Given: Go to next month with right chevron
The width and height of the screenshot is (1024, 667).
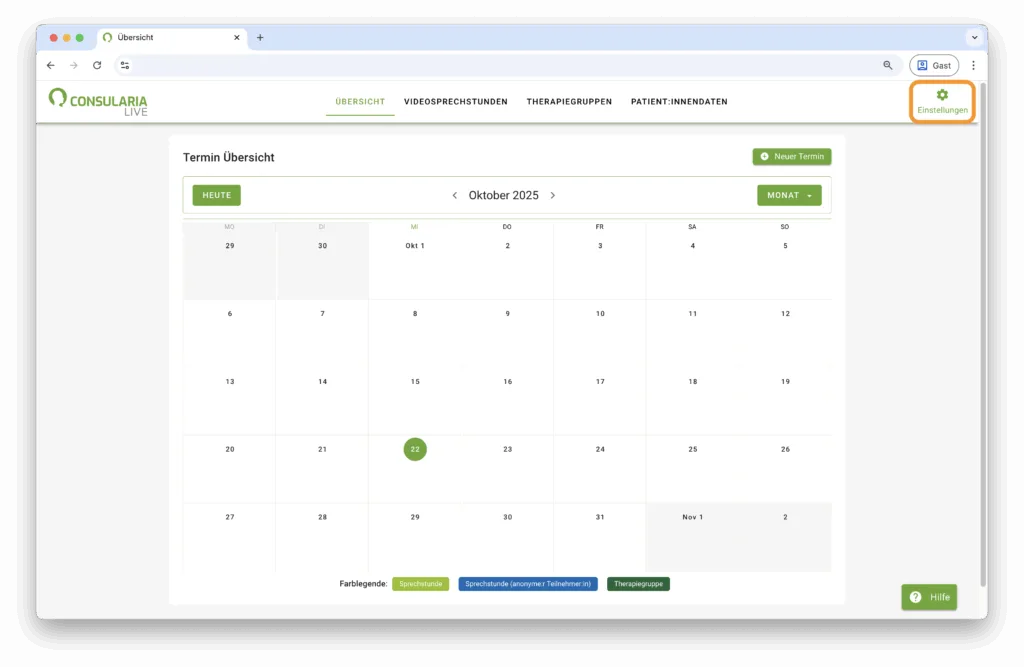Looking at the screenshot, I should click(x=553, y=195).
